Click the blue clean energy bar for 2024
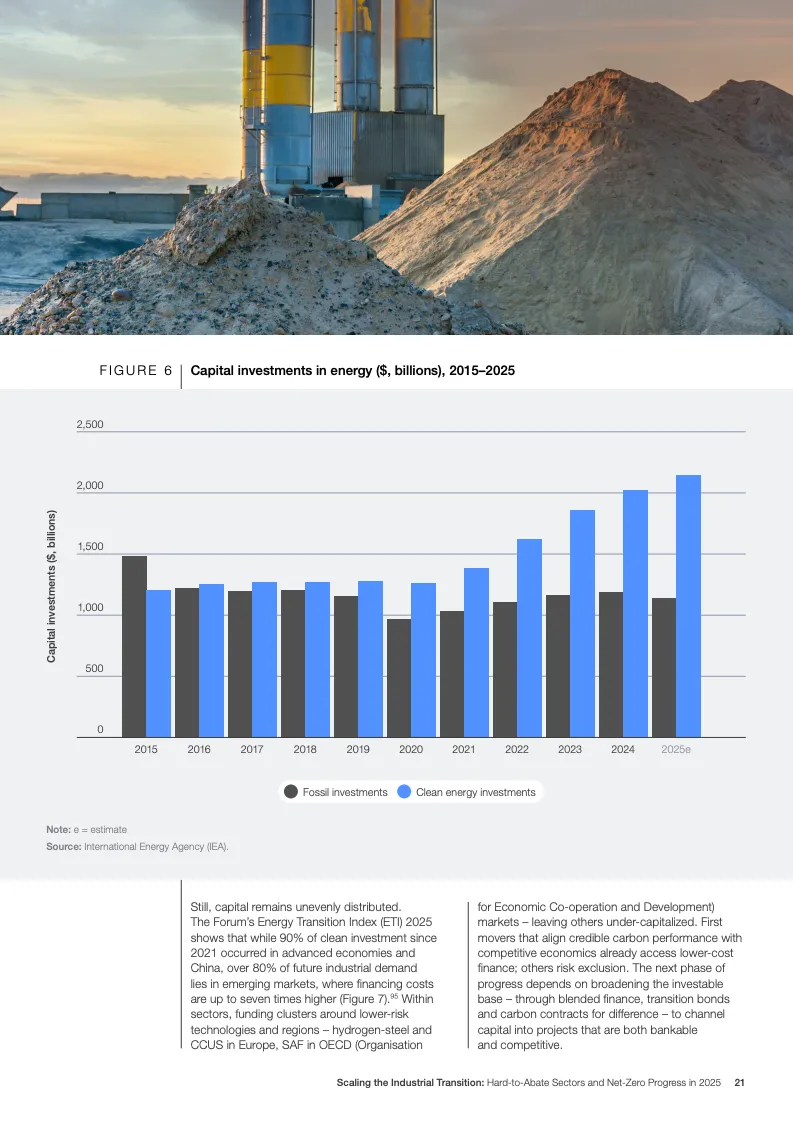Viewport: 793px width, 1121px height. (x=635, y=613)
